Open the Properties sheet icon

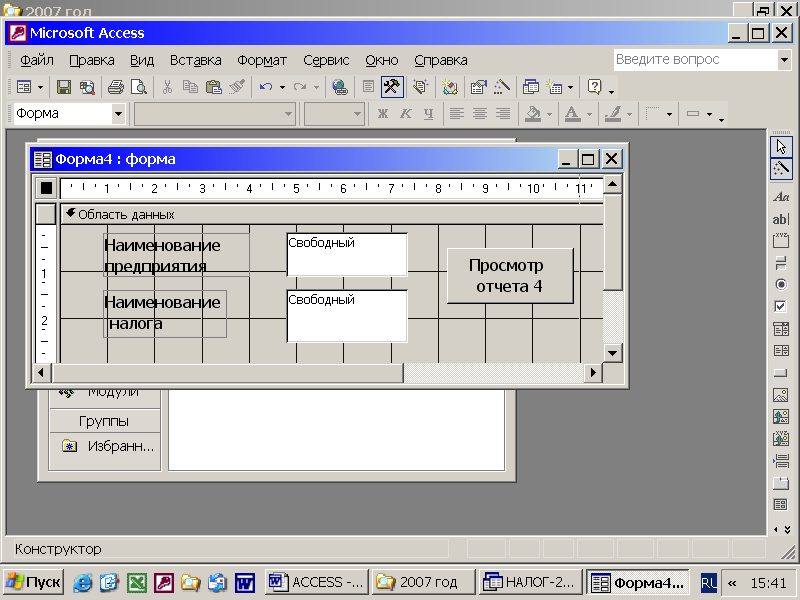tap(478, 87)
